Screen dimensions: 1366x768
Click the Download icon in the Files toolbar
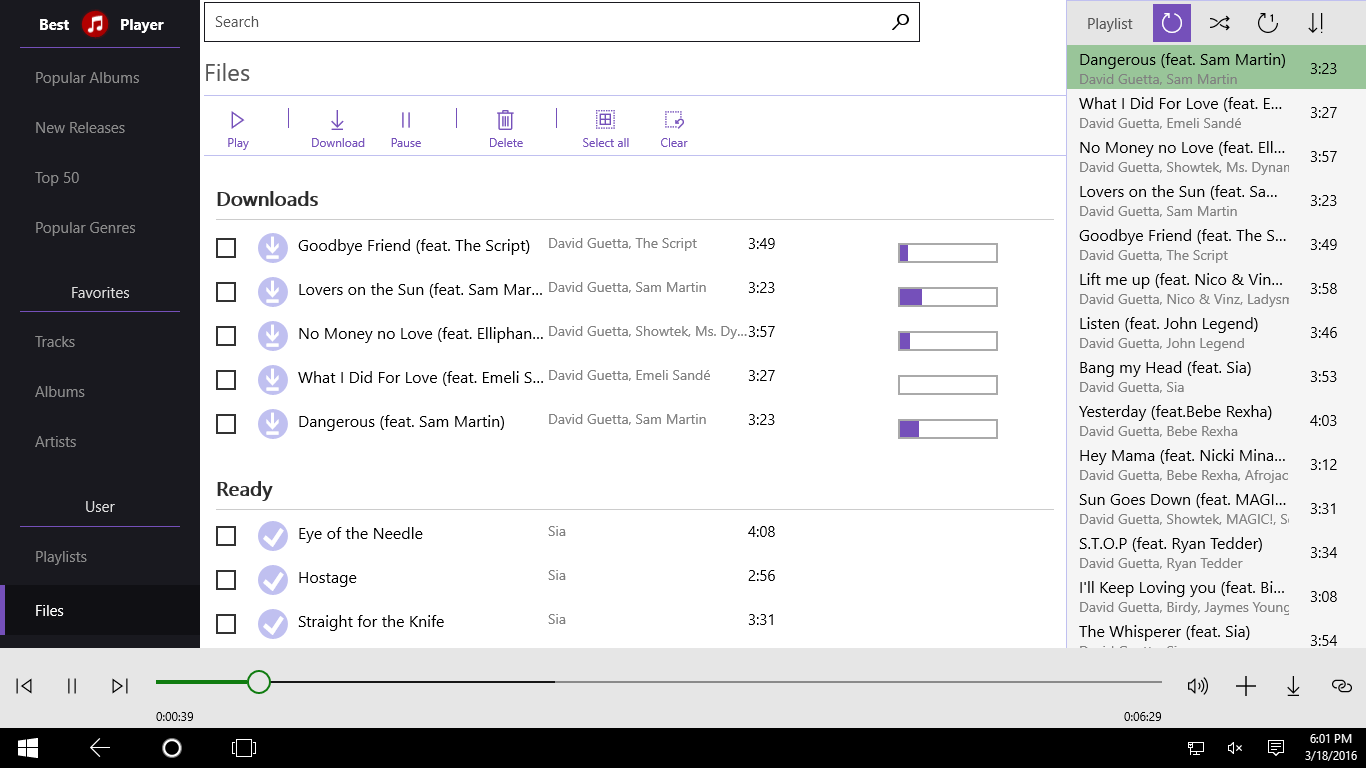point(337,126)
